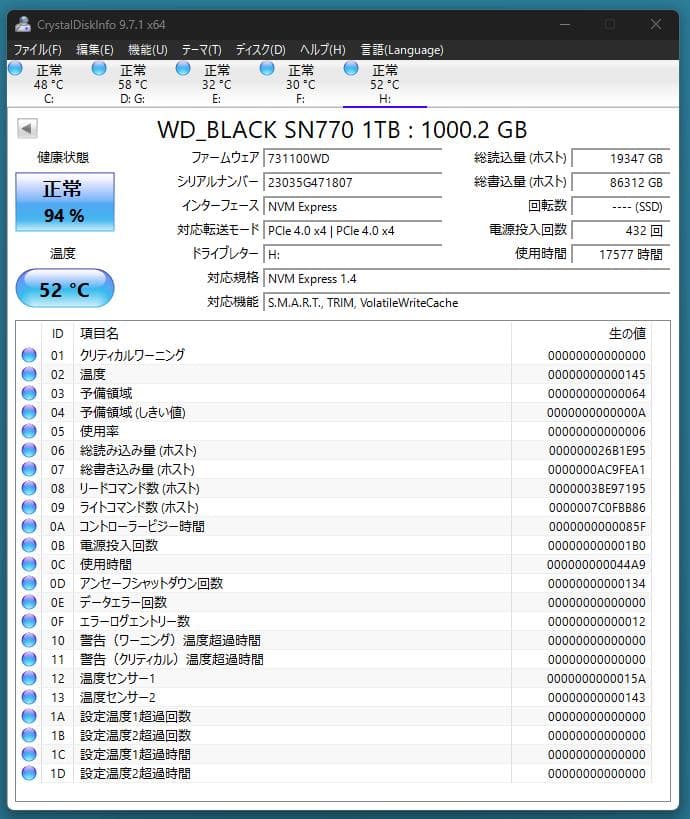The image size is (690, 819).
Task: Click standard field NVM Express 1.4
Action: coord(466,278)
